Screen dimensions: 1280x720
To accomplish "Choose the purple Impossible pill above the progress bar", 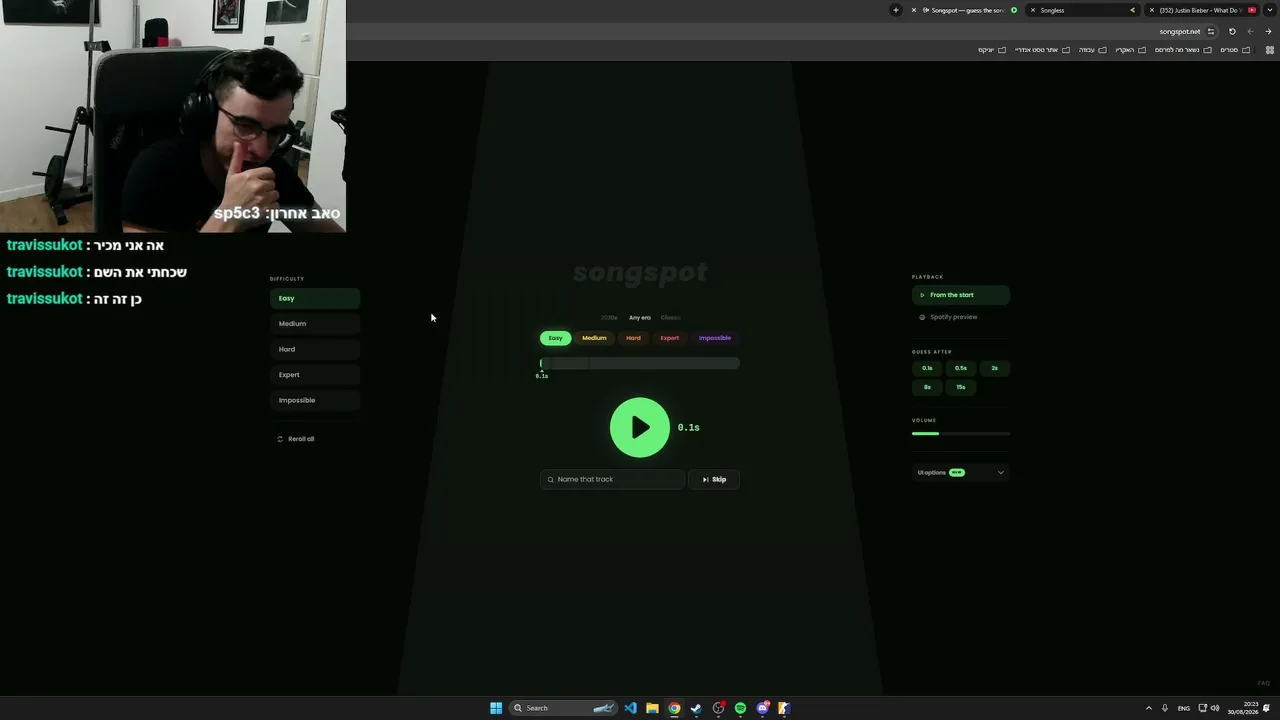I will (x=715, y=338).
